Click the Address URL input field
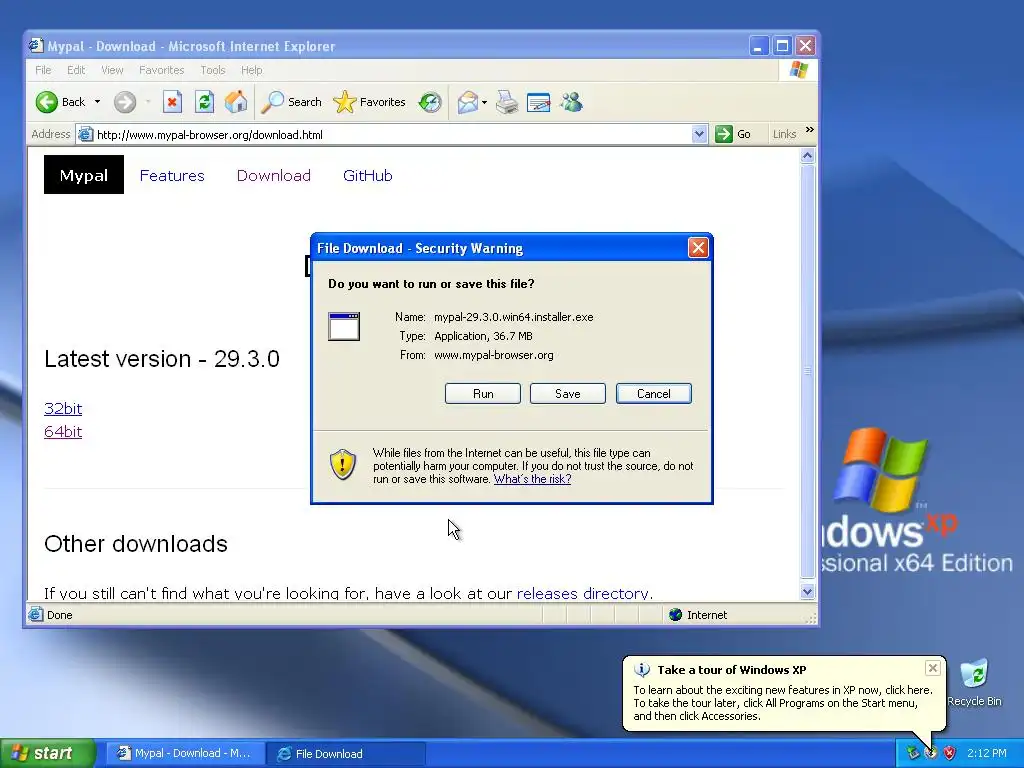The width and height of the screenshot is (1024, 768). [392, 135]
